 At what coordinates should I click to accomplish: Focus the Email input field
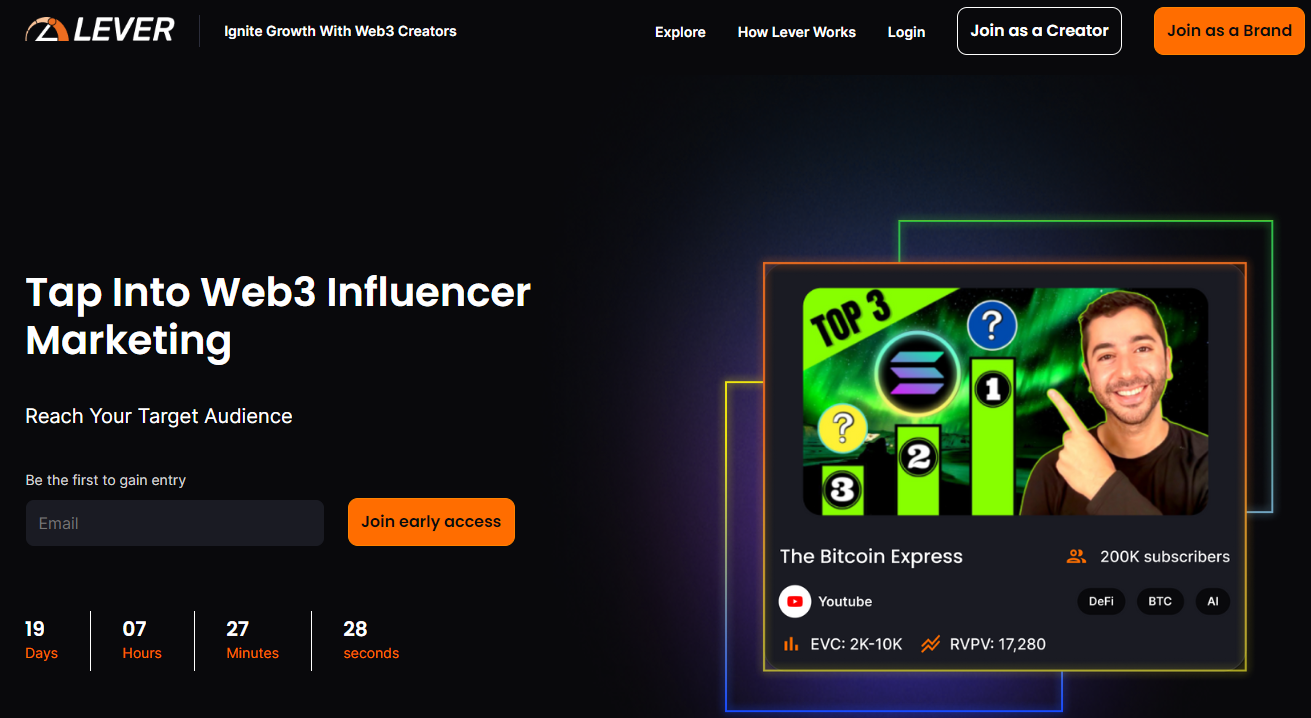pos(175,523)
